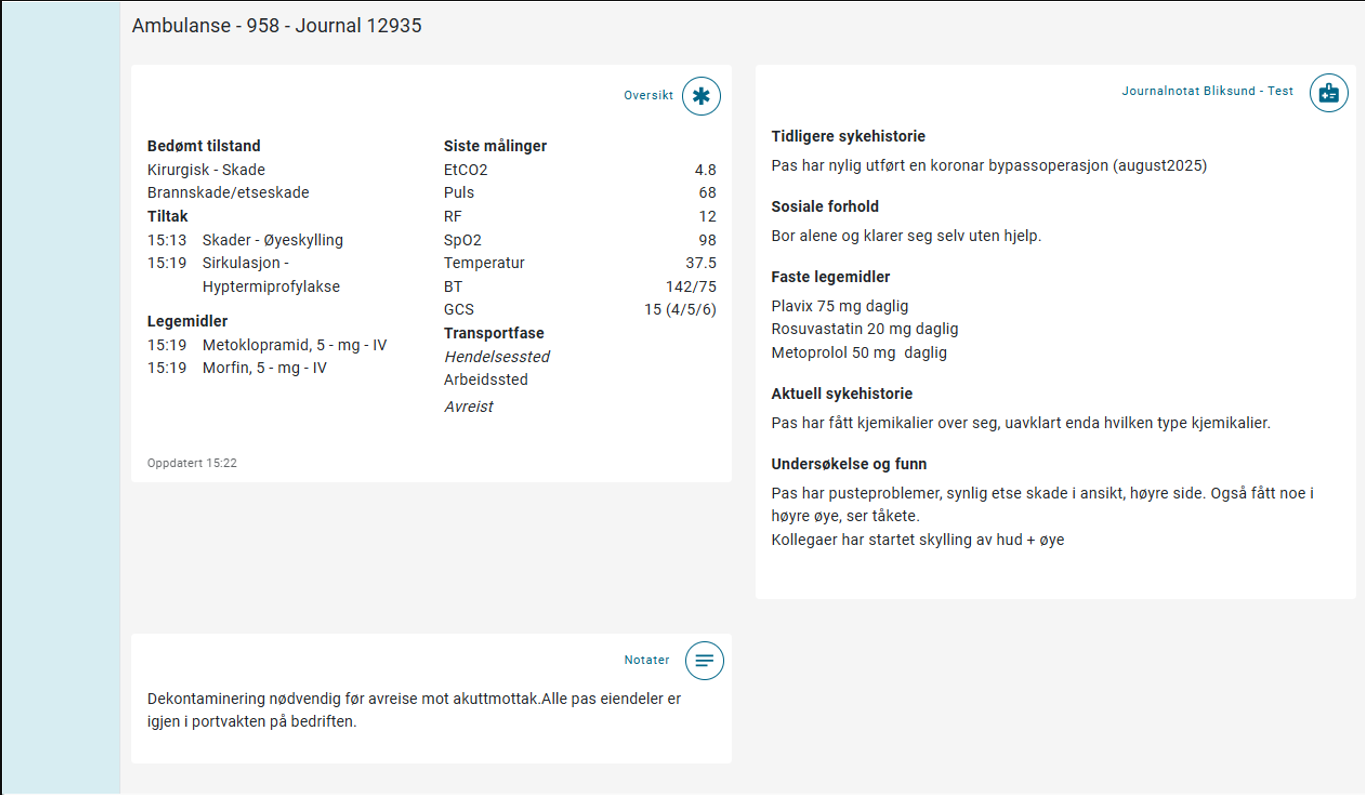Select the Oversikt panel label

(x=648, y=96)
